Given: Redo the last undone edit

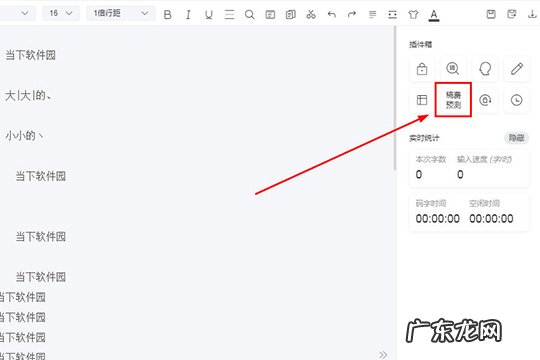Looking at the screenshot, I should click(x=352, y=14).
